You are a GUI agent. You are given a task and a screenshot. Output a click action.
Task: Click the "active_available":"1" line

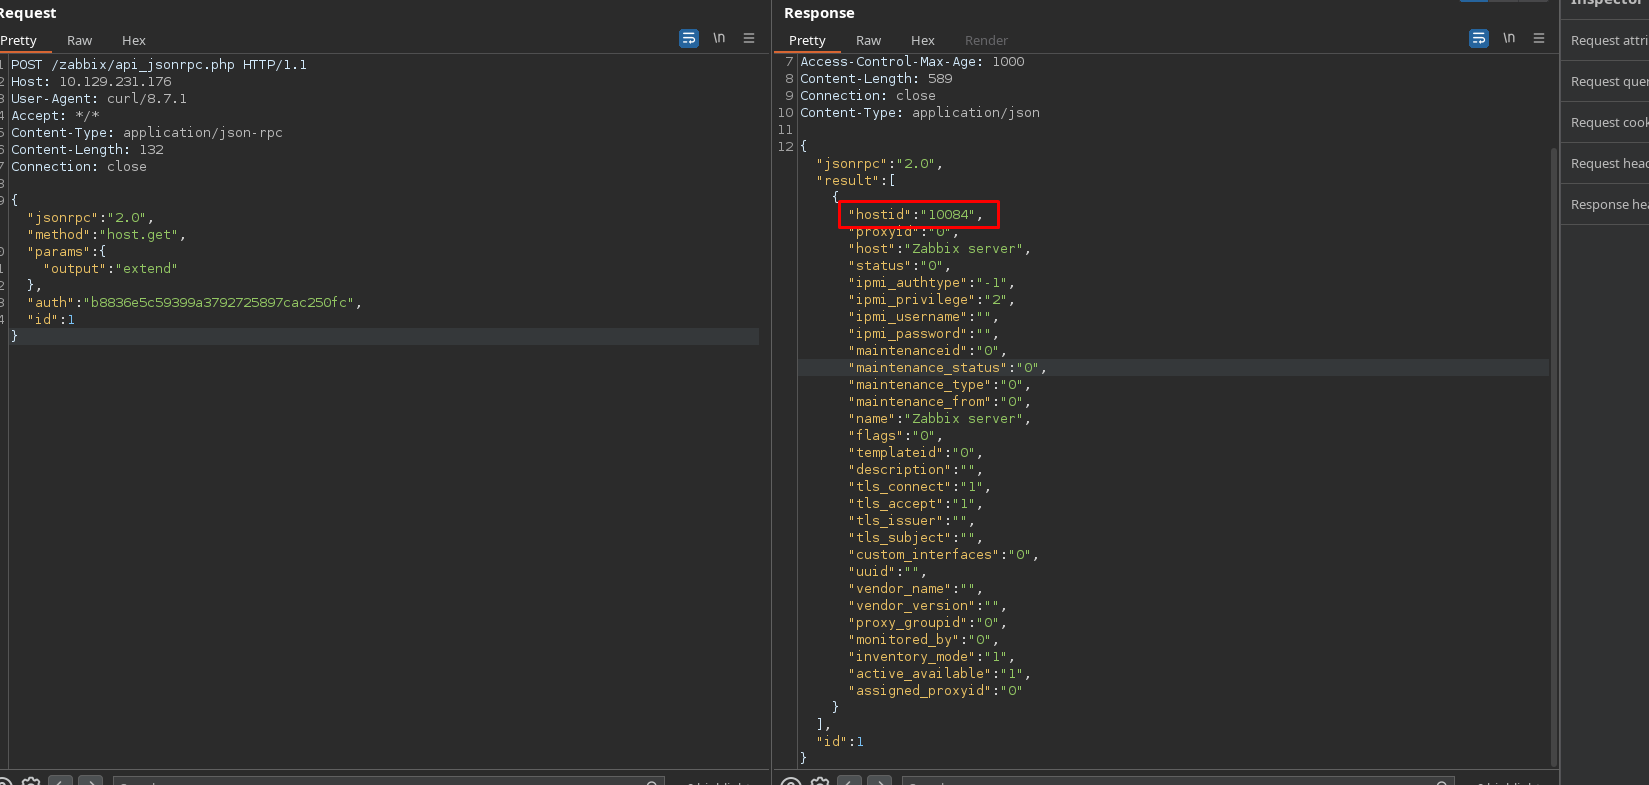(939, 673)
